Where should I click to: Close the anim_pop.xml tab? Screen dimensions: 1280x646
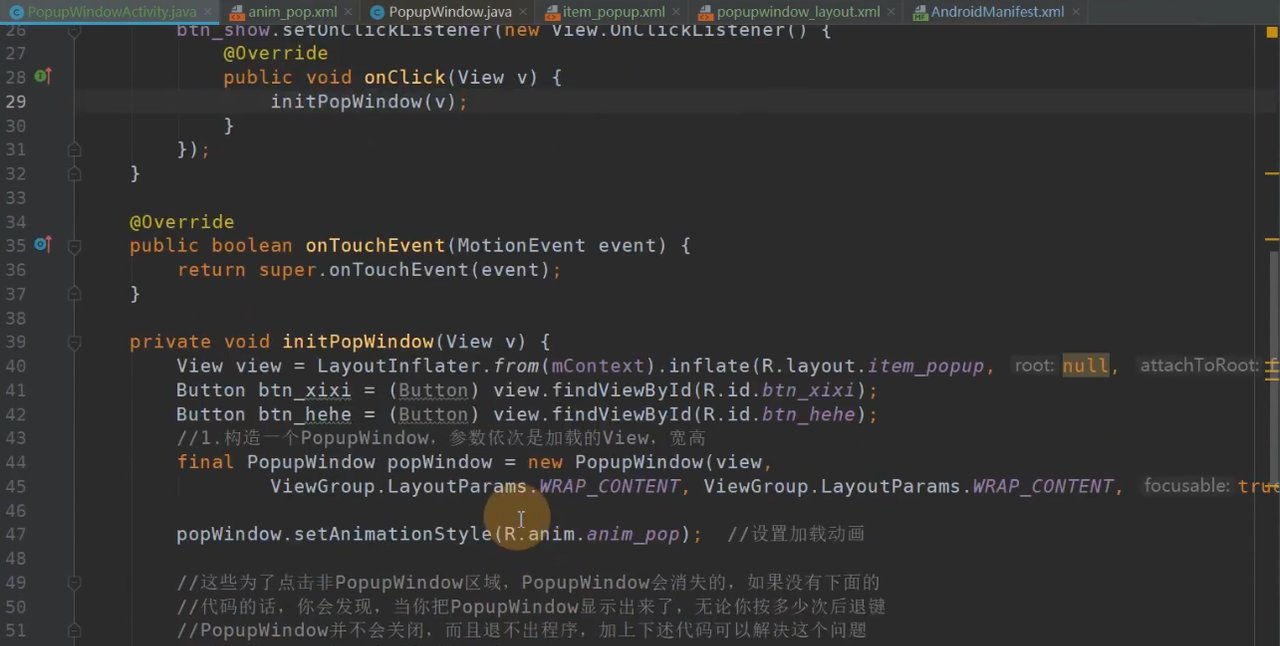(x=348, y=12)
